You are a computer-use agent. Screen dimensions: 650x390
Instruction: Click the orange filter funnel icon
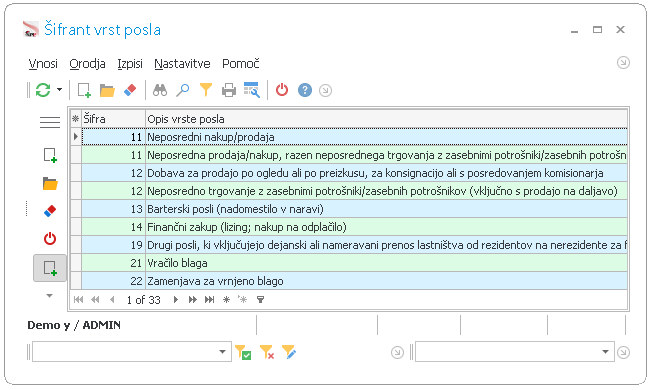pos(206,90)
